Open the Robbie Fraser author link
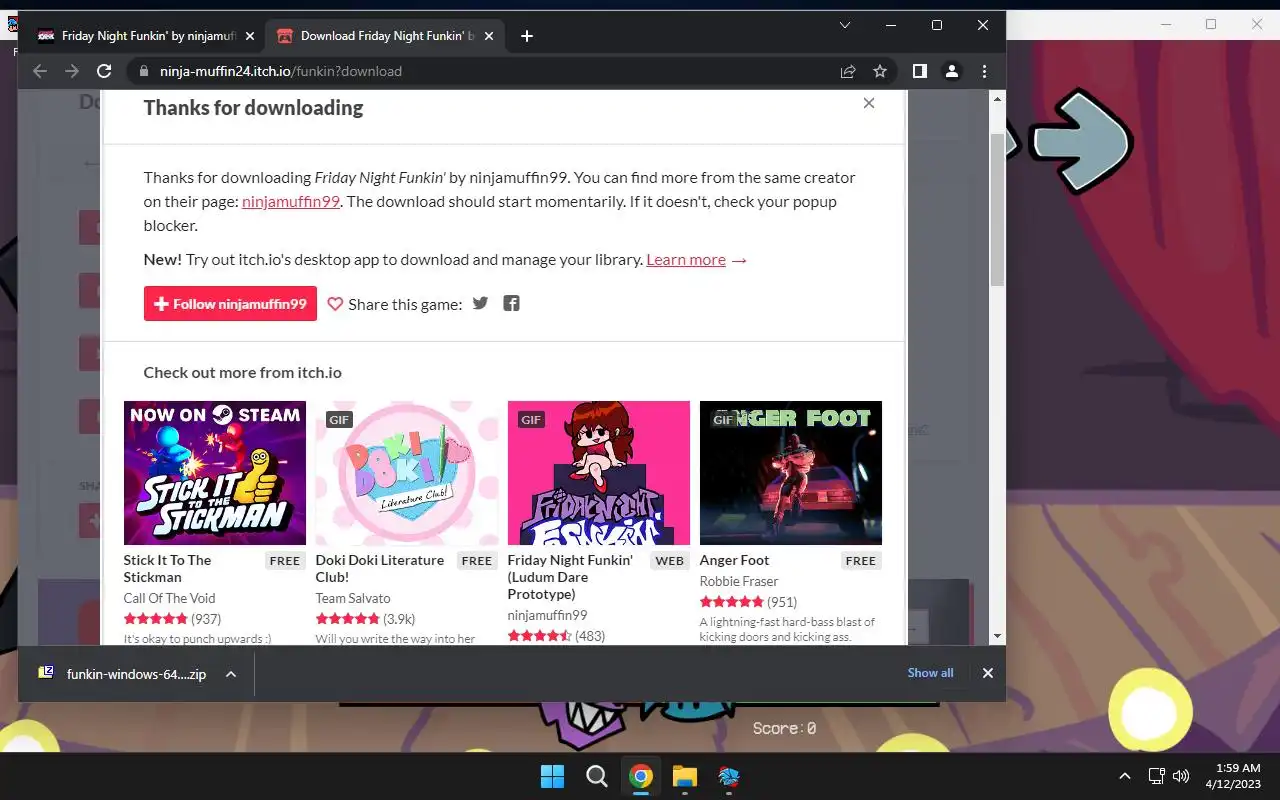This screenshot has height=800, width=1280. [739, 581]
